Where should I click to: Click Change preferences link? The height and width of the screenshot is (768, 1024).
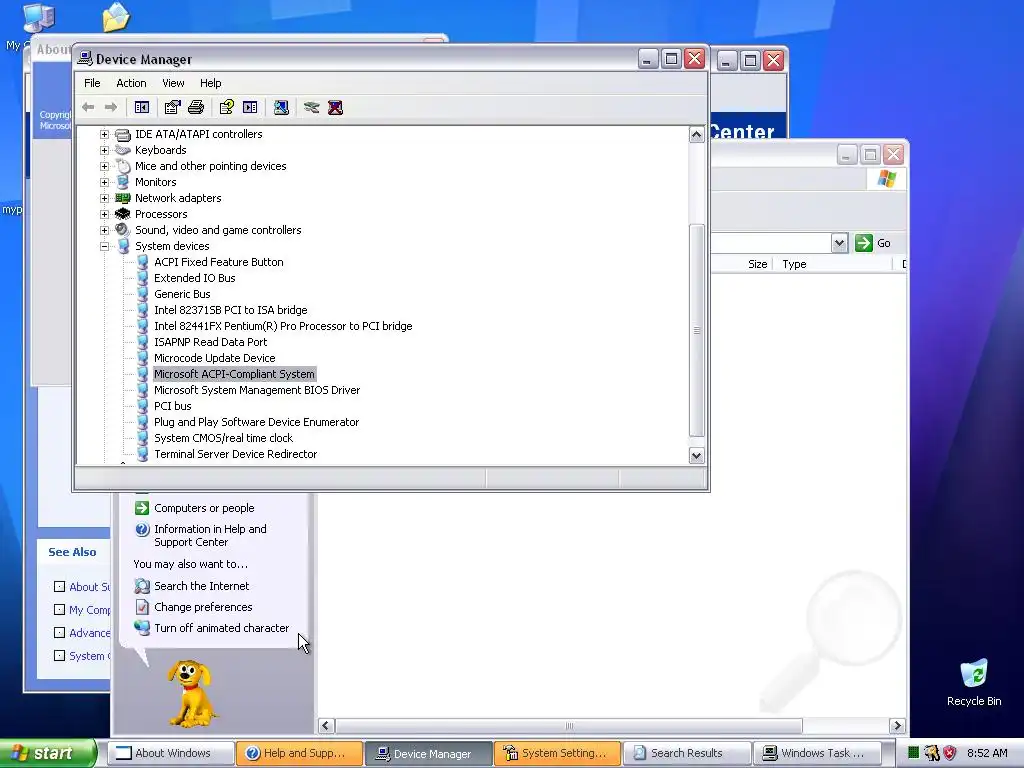(x=203, y=607)
